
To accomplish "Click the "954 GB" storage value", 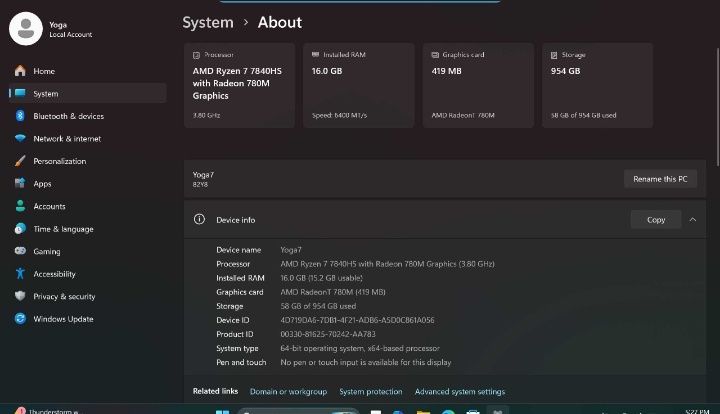I will tap(565, 71).
